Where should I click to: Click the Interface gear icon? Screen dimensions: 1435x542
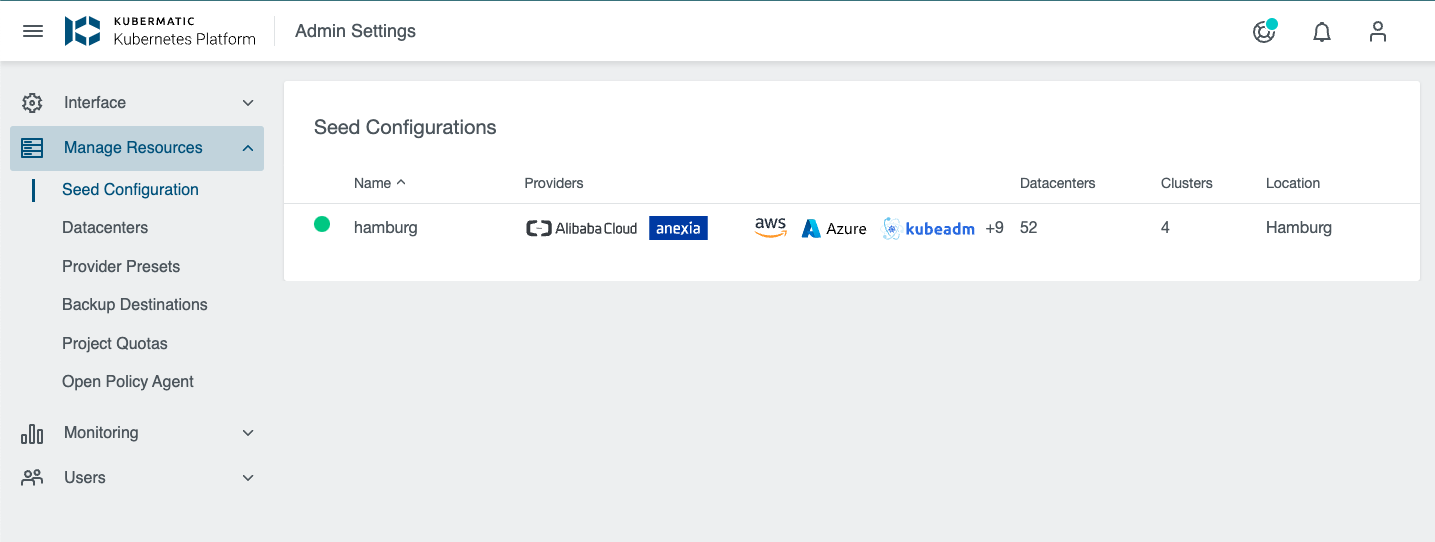pos(32,103)
